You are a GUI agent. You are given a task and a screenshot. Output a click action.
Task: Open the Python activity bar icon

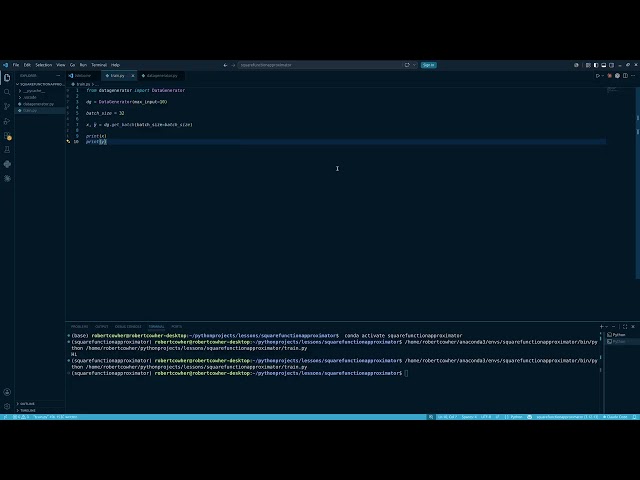pos(7,164)
